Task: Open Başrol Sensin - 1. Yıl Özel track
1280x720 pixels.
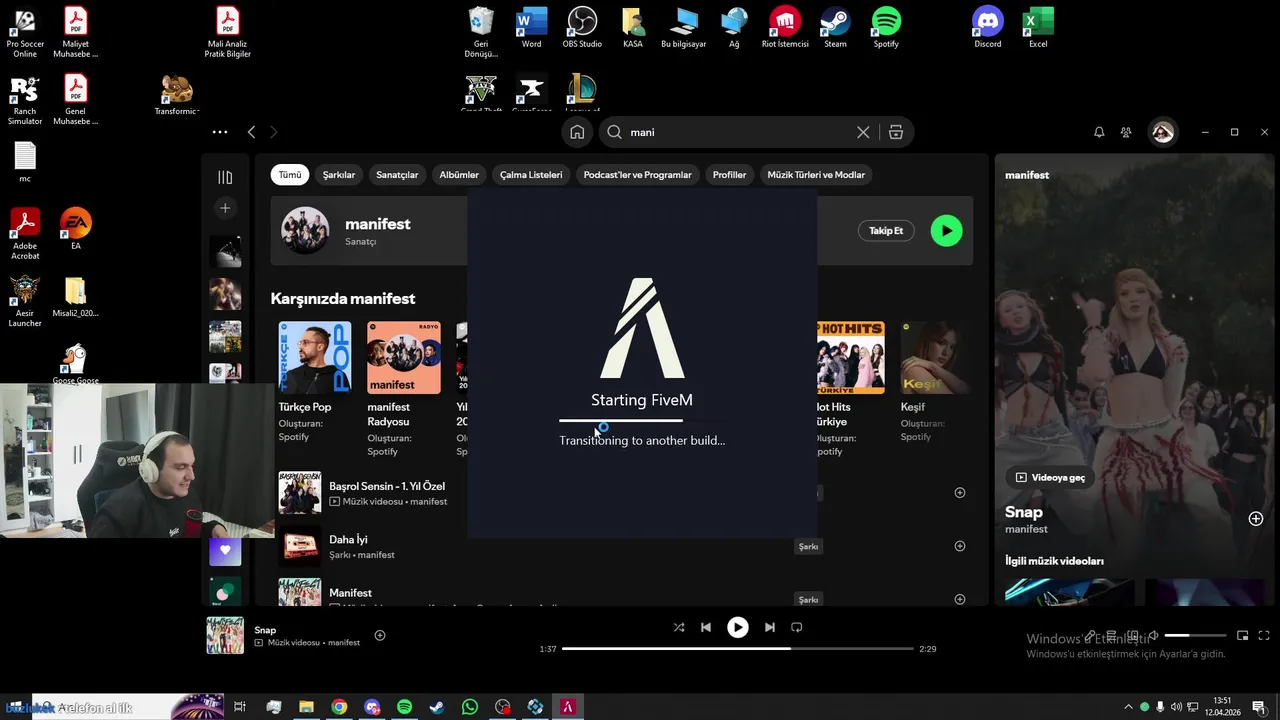Action: click(387, 486)
